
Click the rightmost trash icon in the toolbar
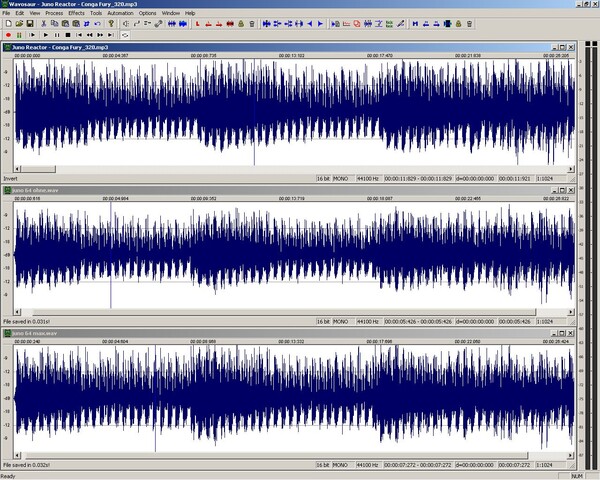click(x=470, y=24)
